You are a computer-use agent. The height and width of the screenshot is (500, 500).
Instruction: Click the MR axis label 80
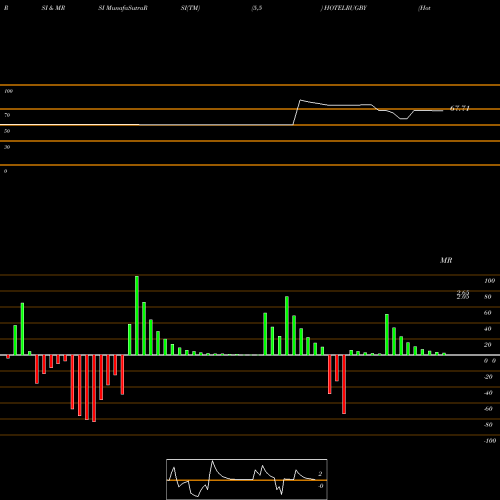[x=488, y=297]
